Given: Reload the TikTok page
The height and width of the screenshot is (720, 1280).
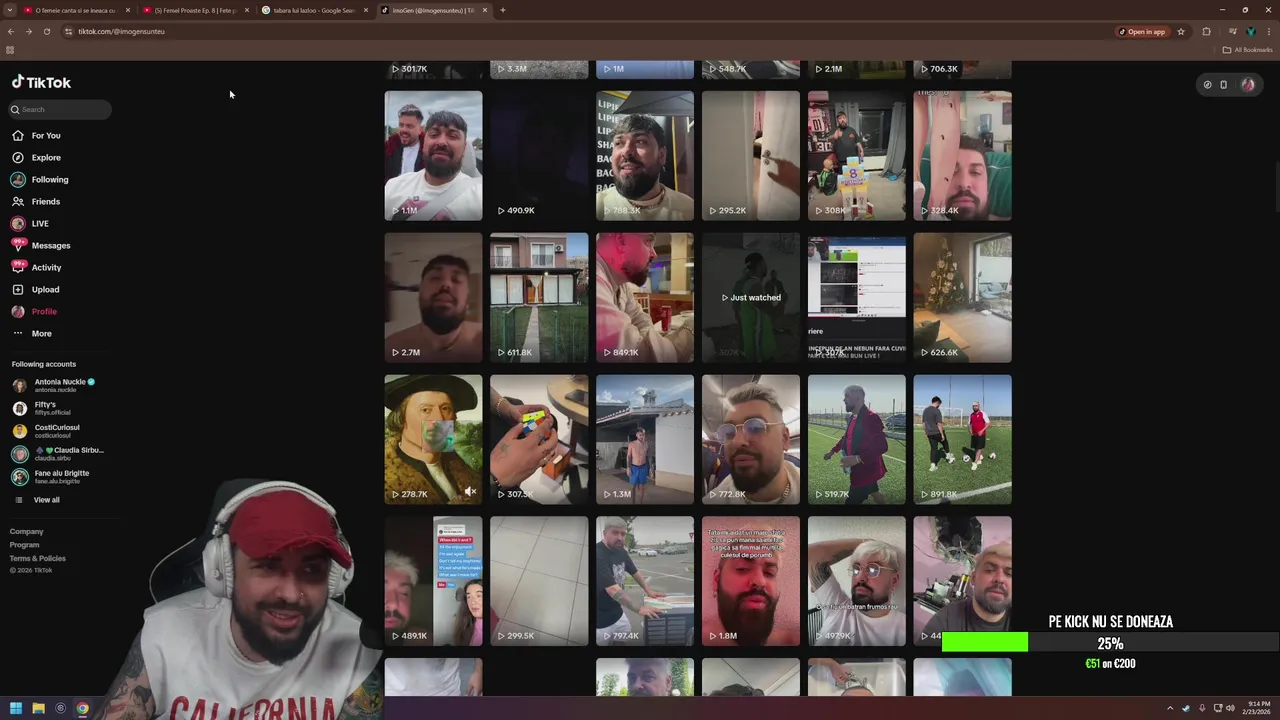Looking at the screenshot, I should [x=47, y=31].
